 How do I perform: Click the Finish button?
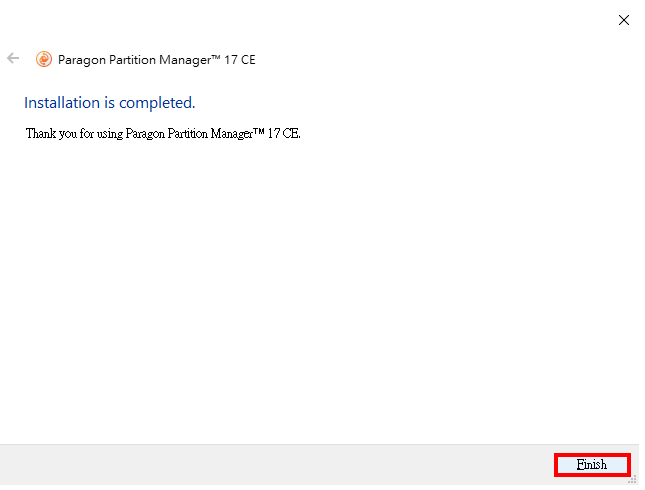click(x=592, y=465)
